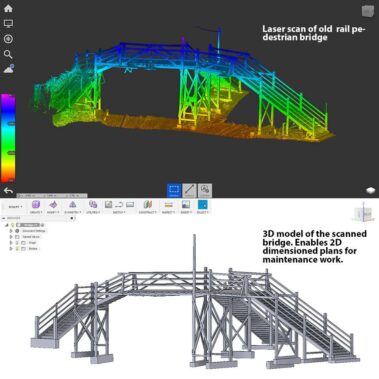This screenshot has width=379, height=379.
Task: Select the compass navigation icon
Action: pyautogui.click(x=8, y=39)
